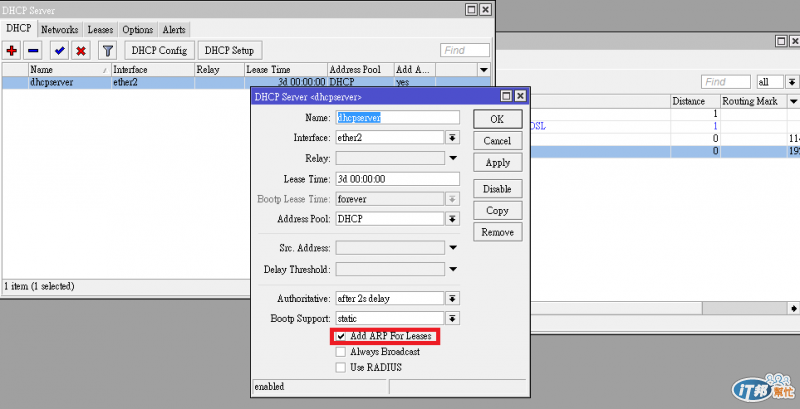Screen dimensions: 800x409
Task: Click the Delay Threshold input field
Action: 390,269
